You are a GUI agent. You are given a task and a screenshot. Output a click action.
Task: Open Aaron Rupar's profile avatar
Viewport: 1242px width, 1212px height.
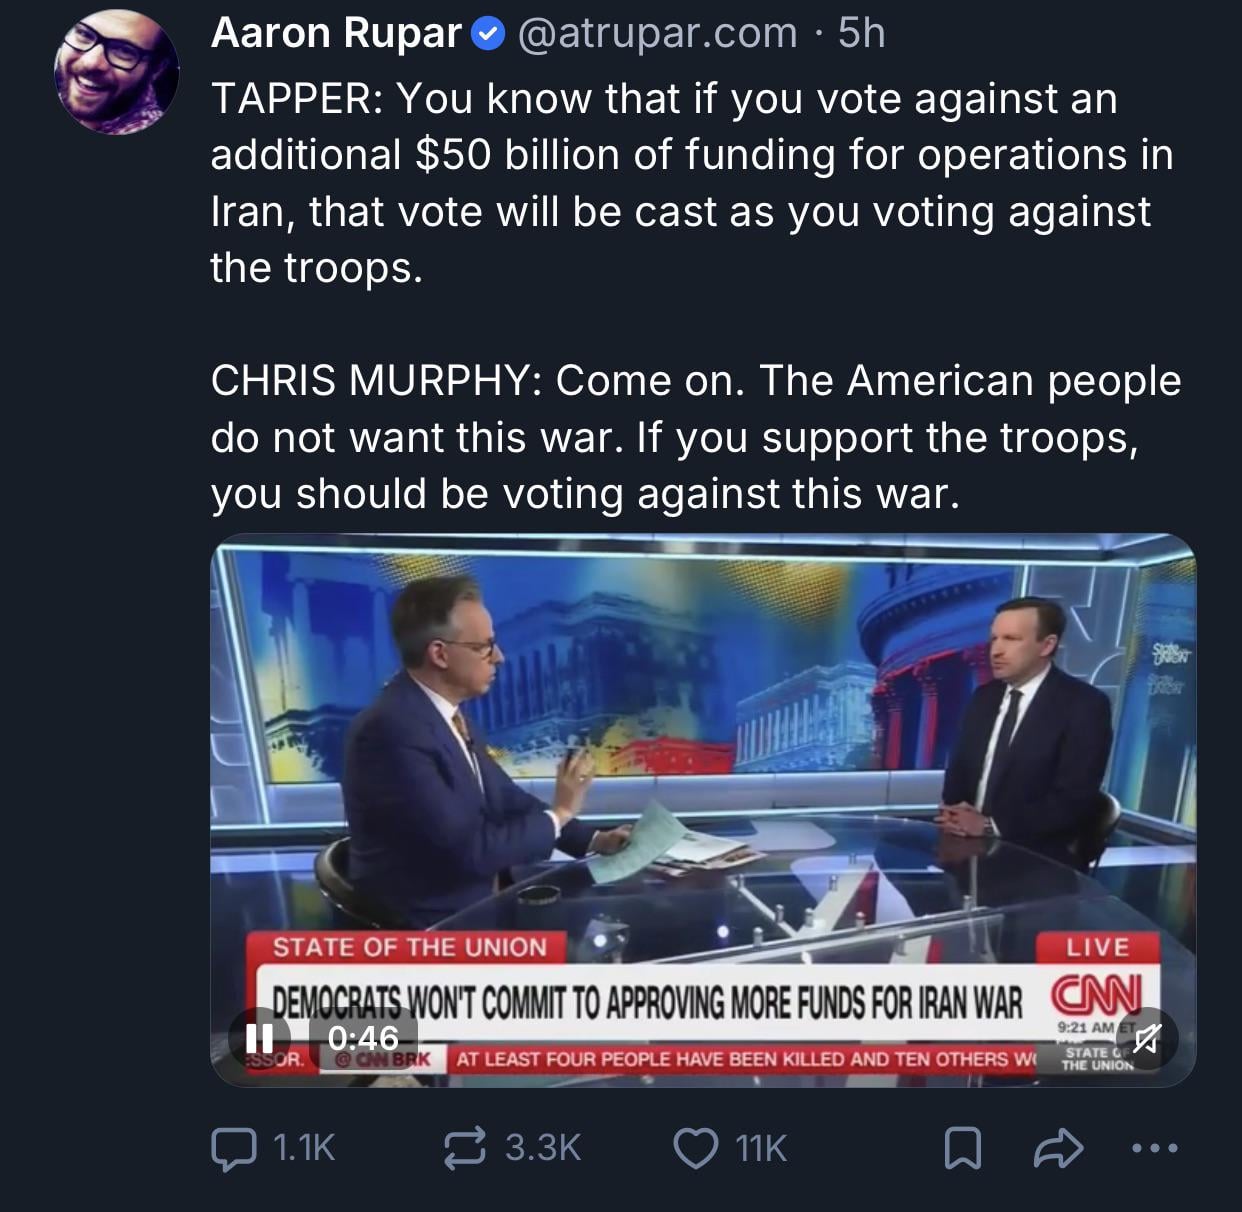(x=115, y=74)
